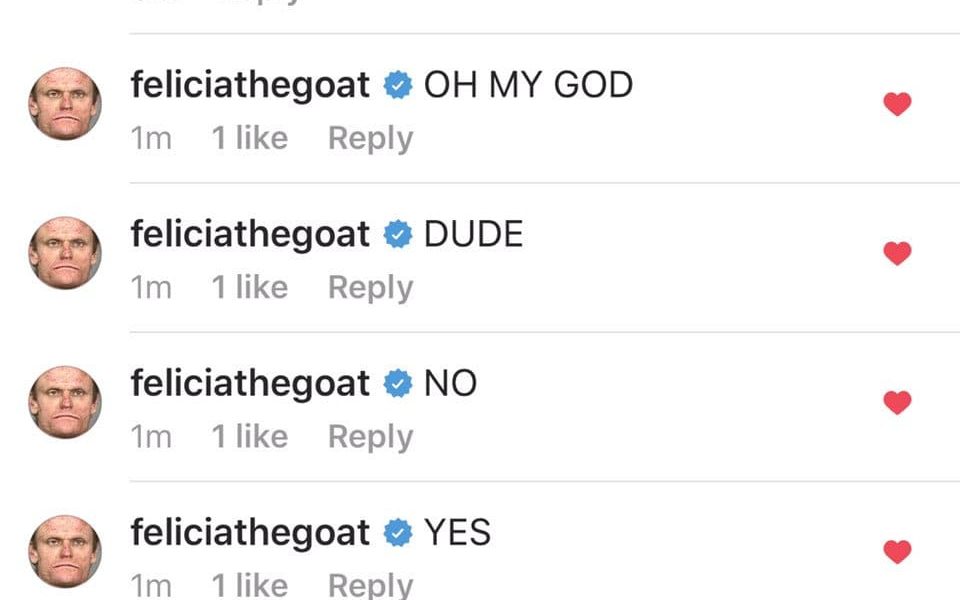Open profile picture beside DUDE comment

65,253
